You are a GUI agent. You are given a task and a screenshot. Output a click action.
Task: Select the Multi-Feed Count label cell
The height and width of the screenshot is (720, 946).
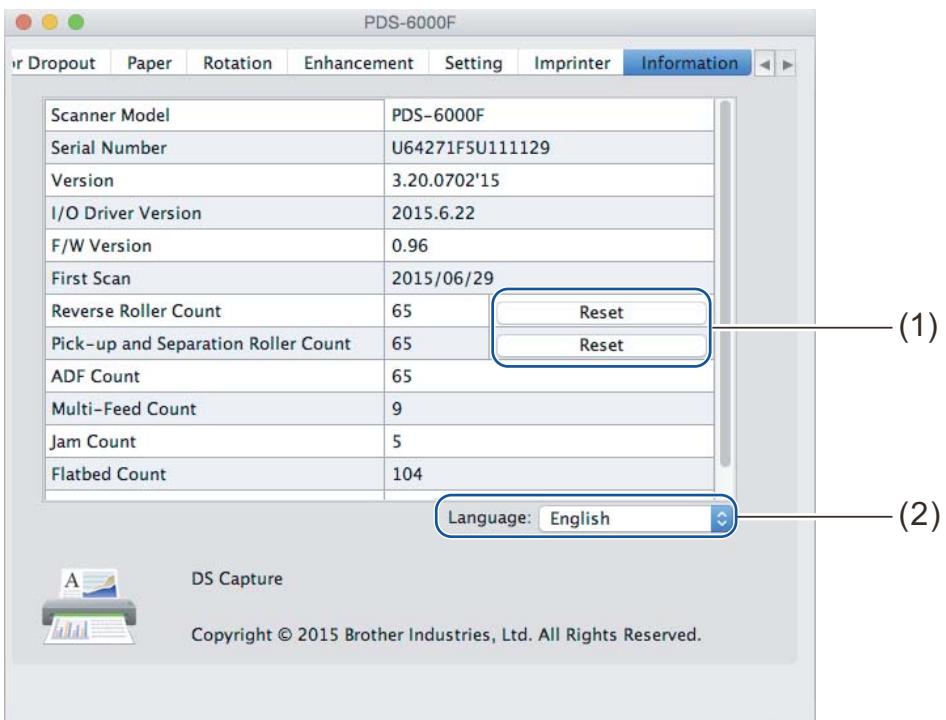pyautogui.click(x=215, y=409)
